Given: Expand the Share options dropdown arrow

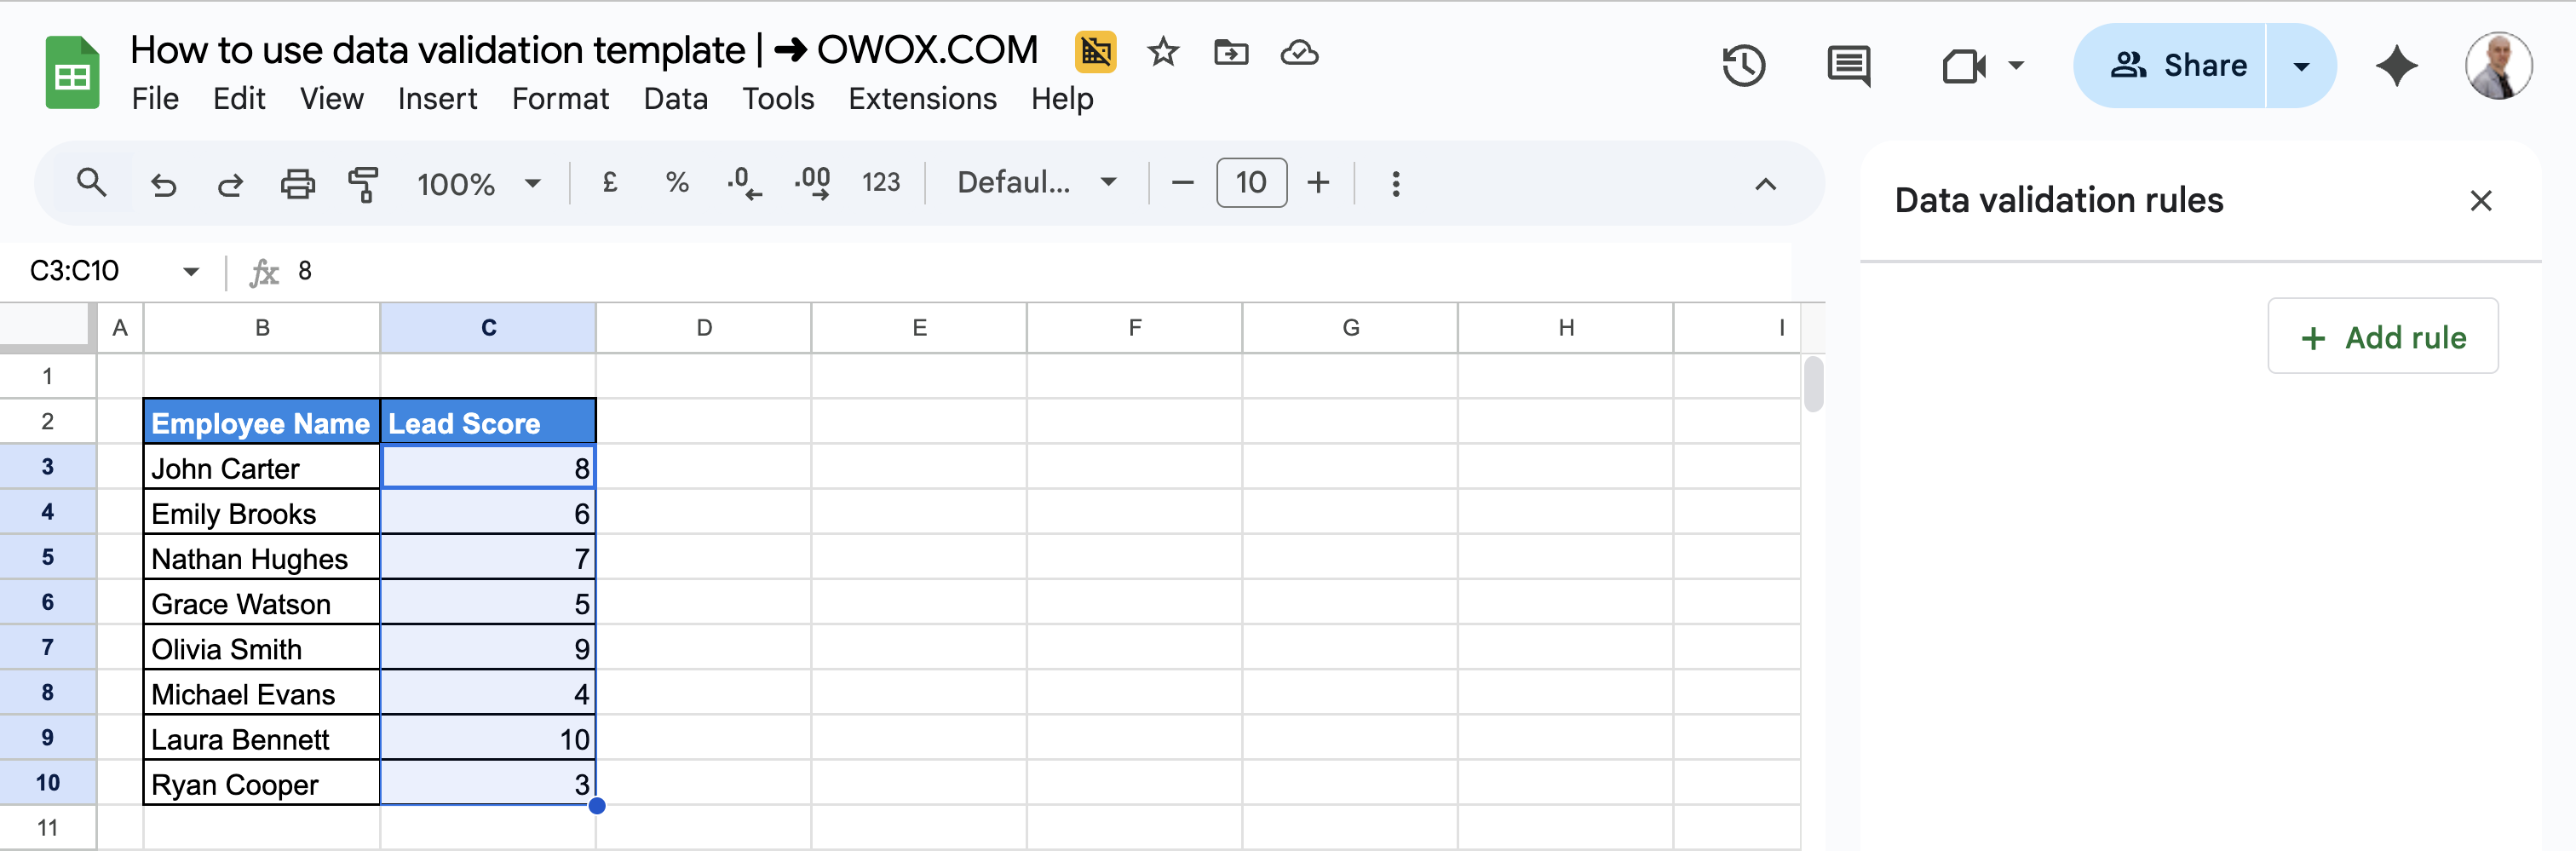Looking at the screenshot, I should (x=2301, y=66).
